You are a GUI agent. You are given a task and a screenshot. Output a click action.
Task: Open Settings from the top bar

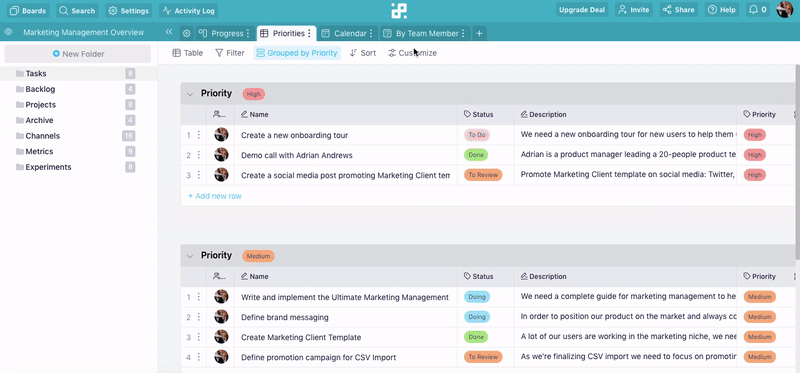pos(129,10)
